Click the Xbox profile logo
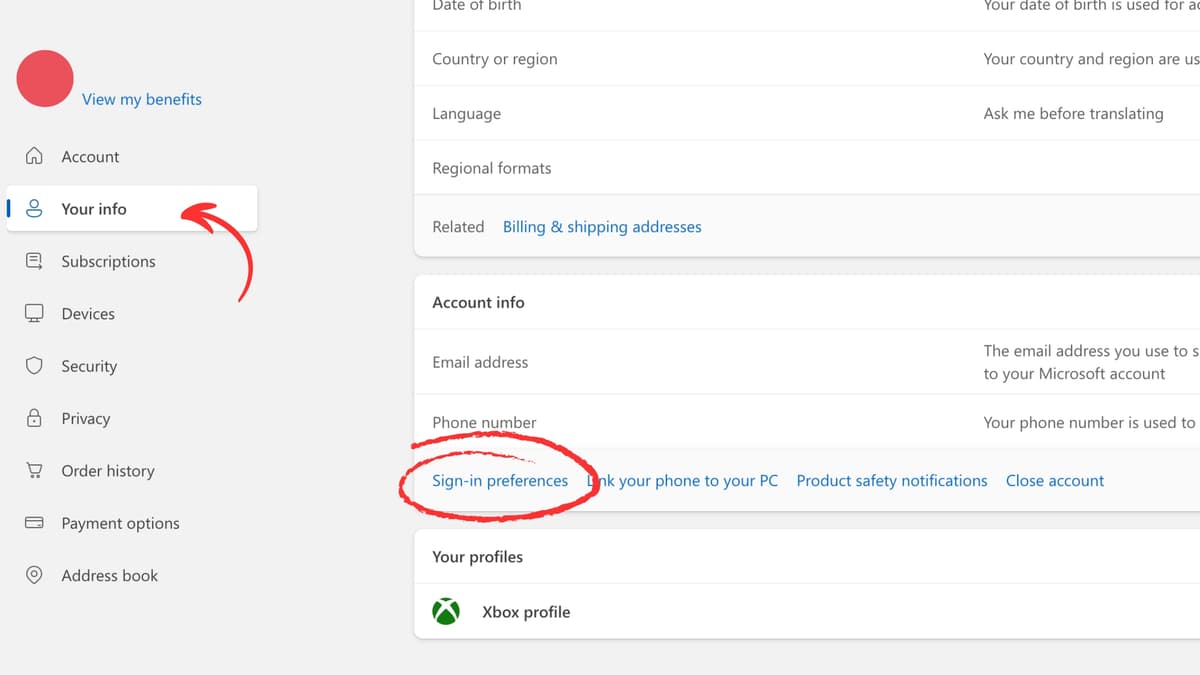Screen dimensions: 1200x675 point(447,611)
